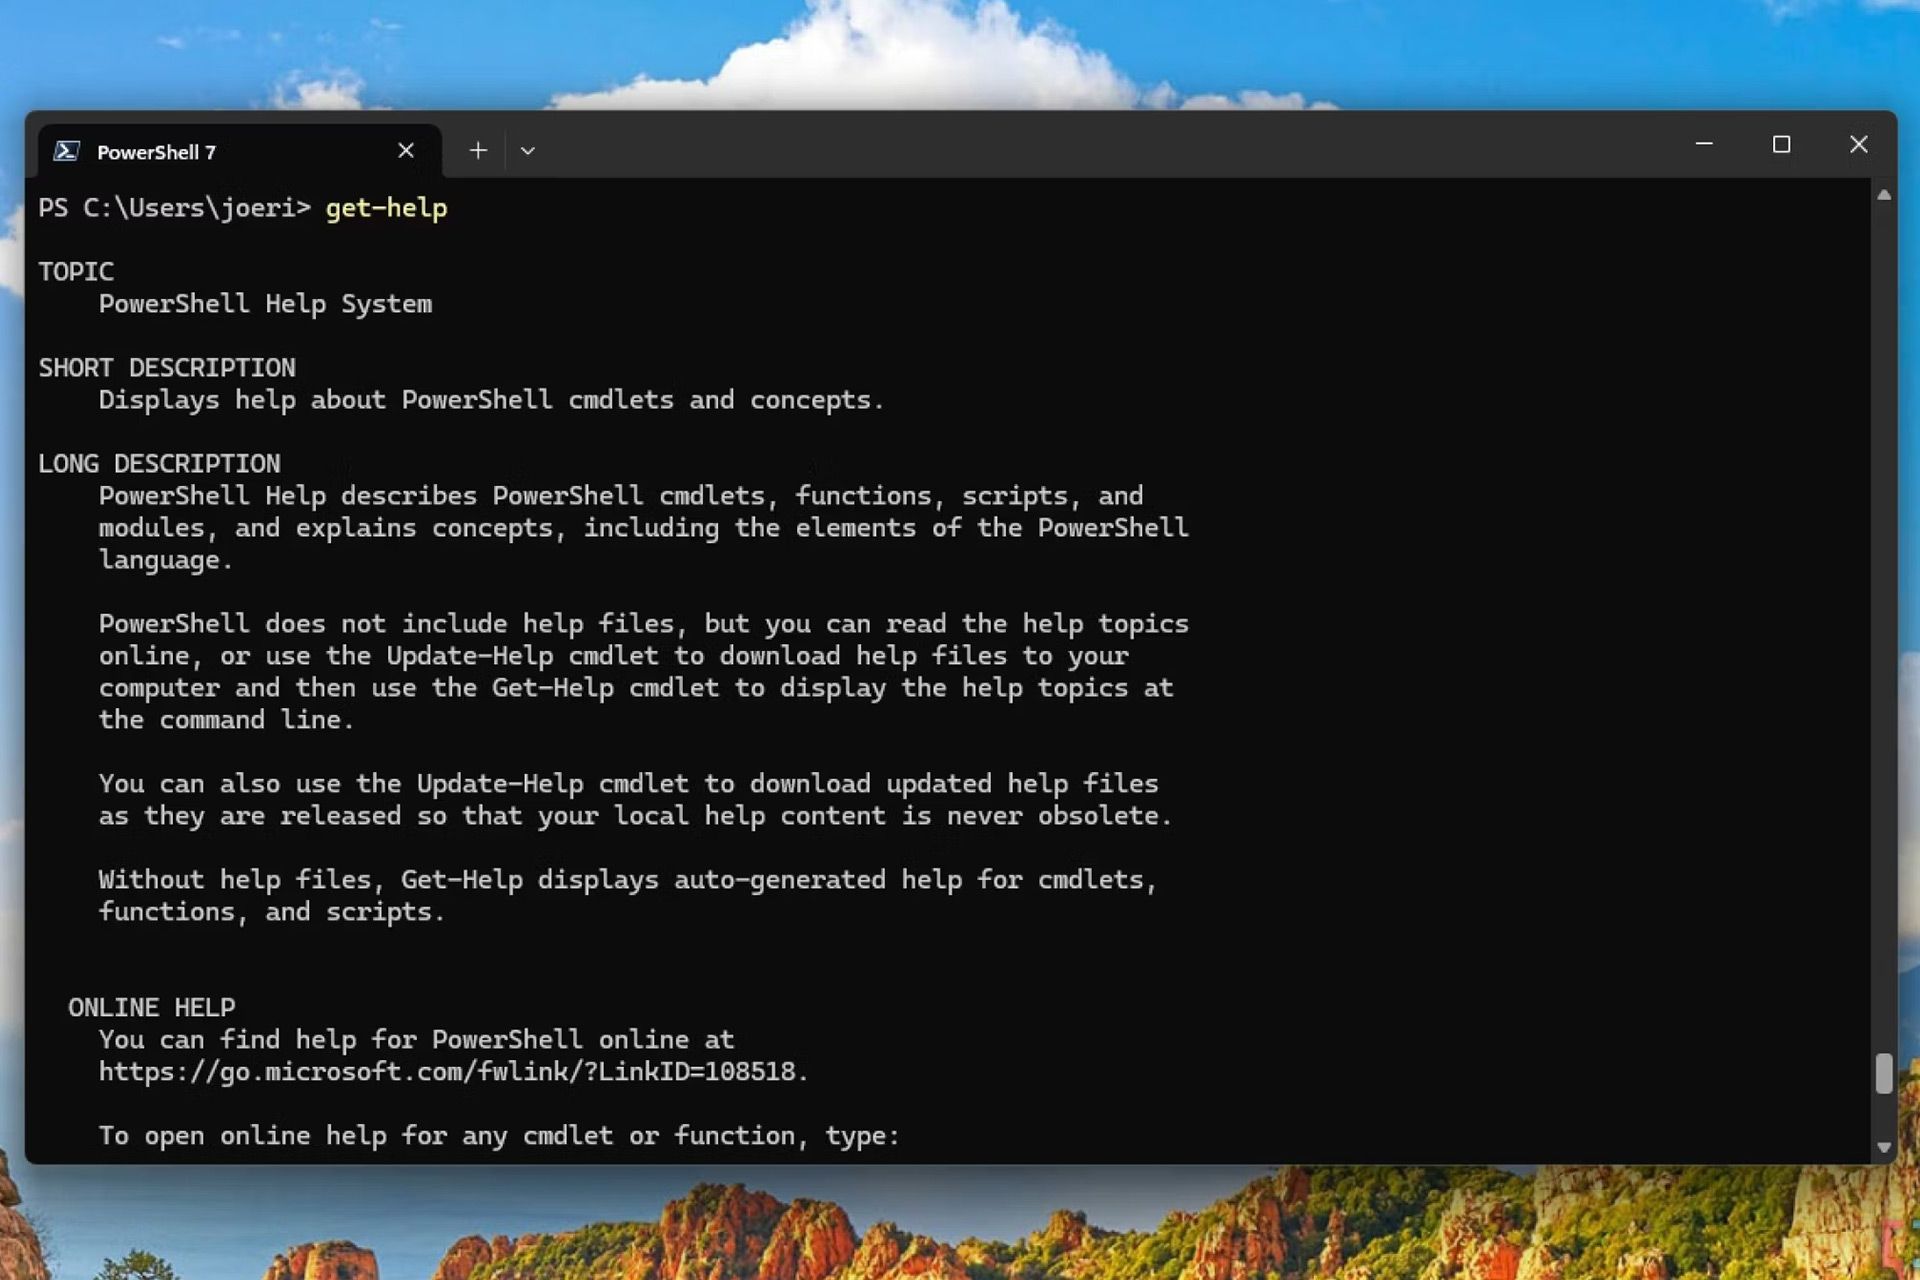The image size is (1920, 1280).
Task: Open a new tab with plus button
Action: (x=478, y=150)
